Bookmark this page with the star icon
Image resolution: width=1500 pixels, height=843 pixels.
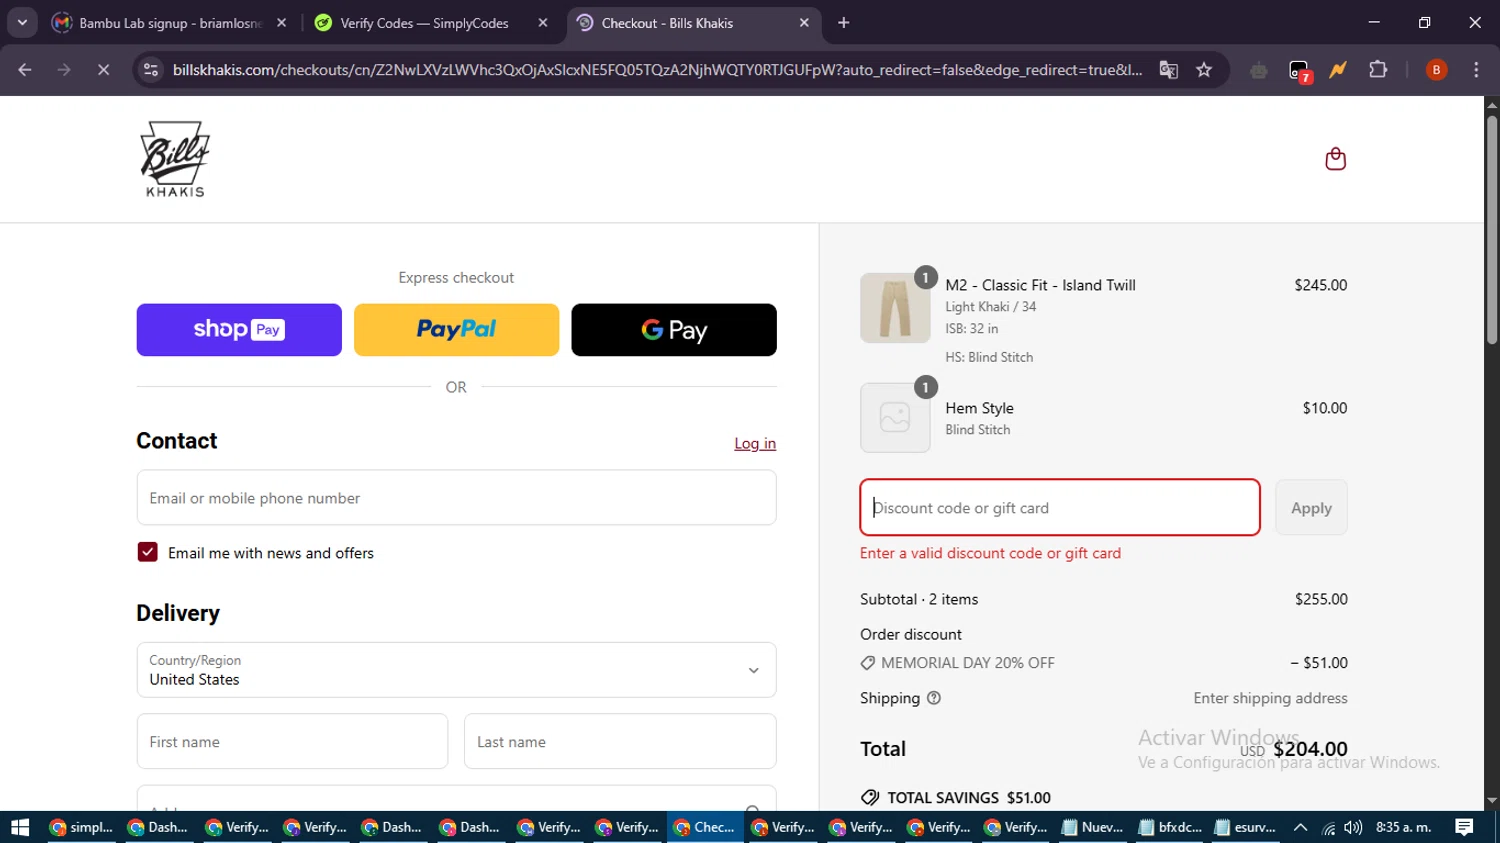pyautogui.click(x=1204, y=70)
